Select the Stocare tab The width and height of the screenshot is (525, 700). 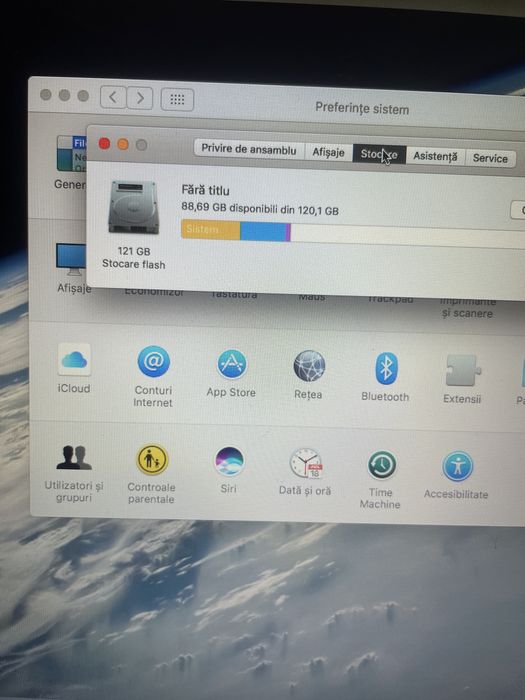[x=379, y=154]
